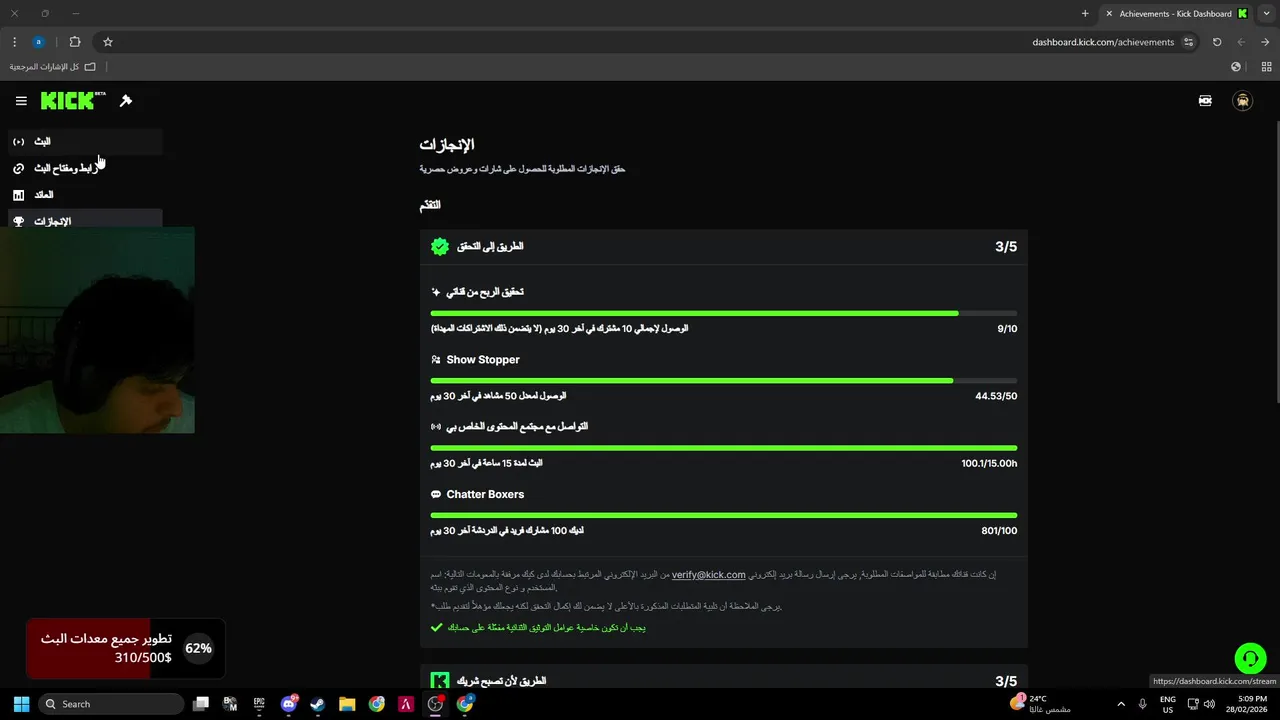This screenshot has height=720, width=1280.
Task: Open the Kick hamburger sidebar menu
Action: (x=21, y=101)
